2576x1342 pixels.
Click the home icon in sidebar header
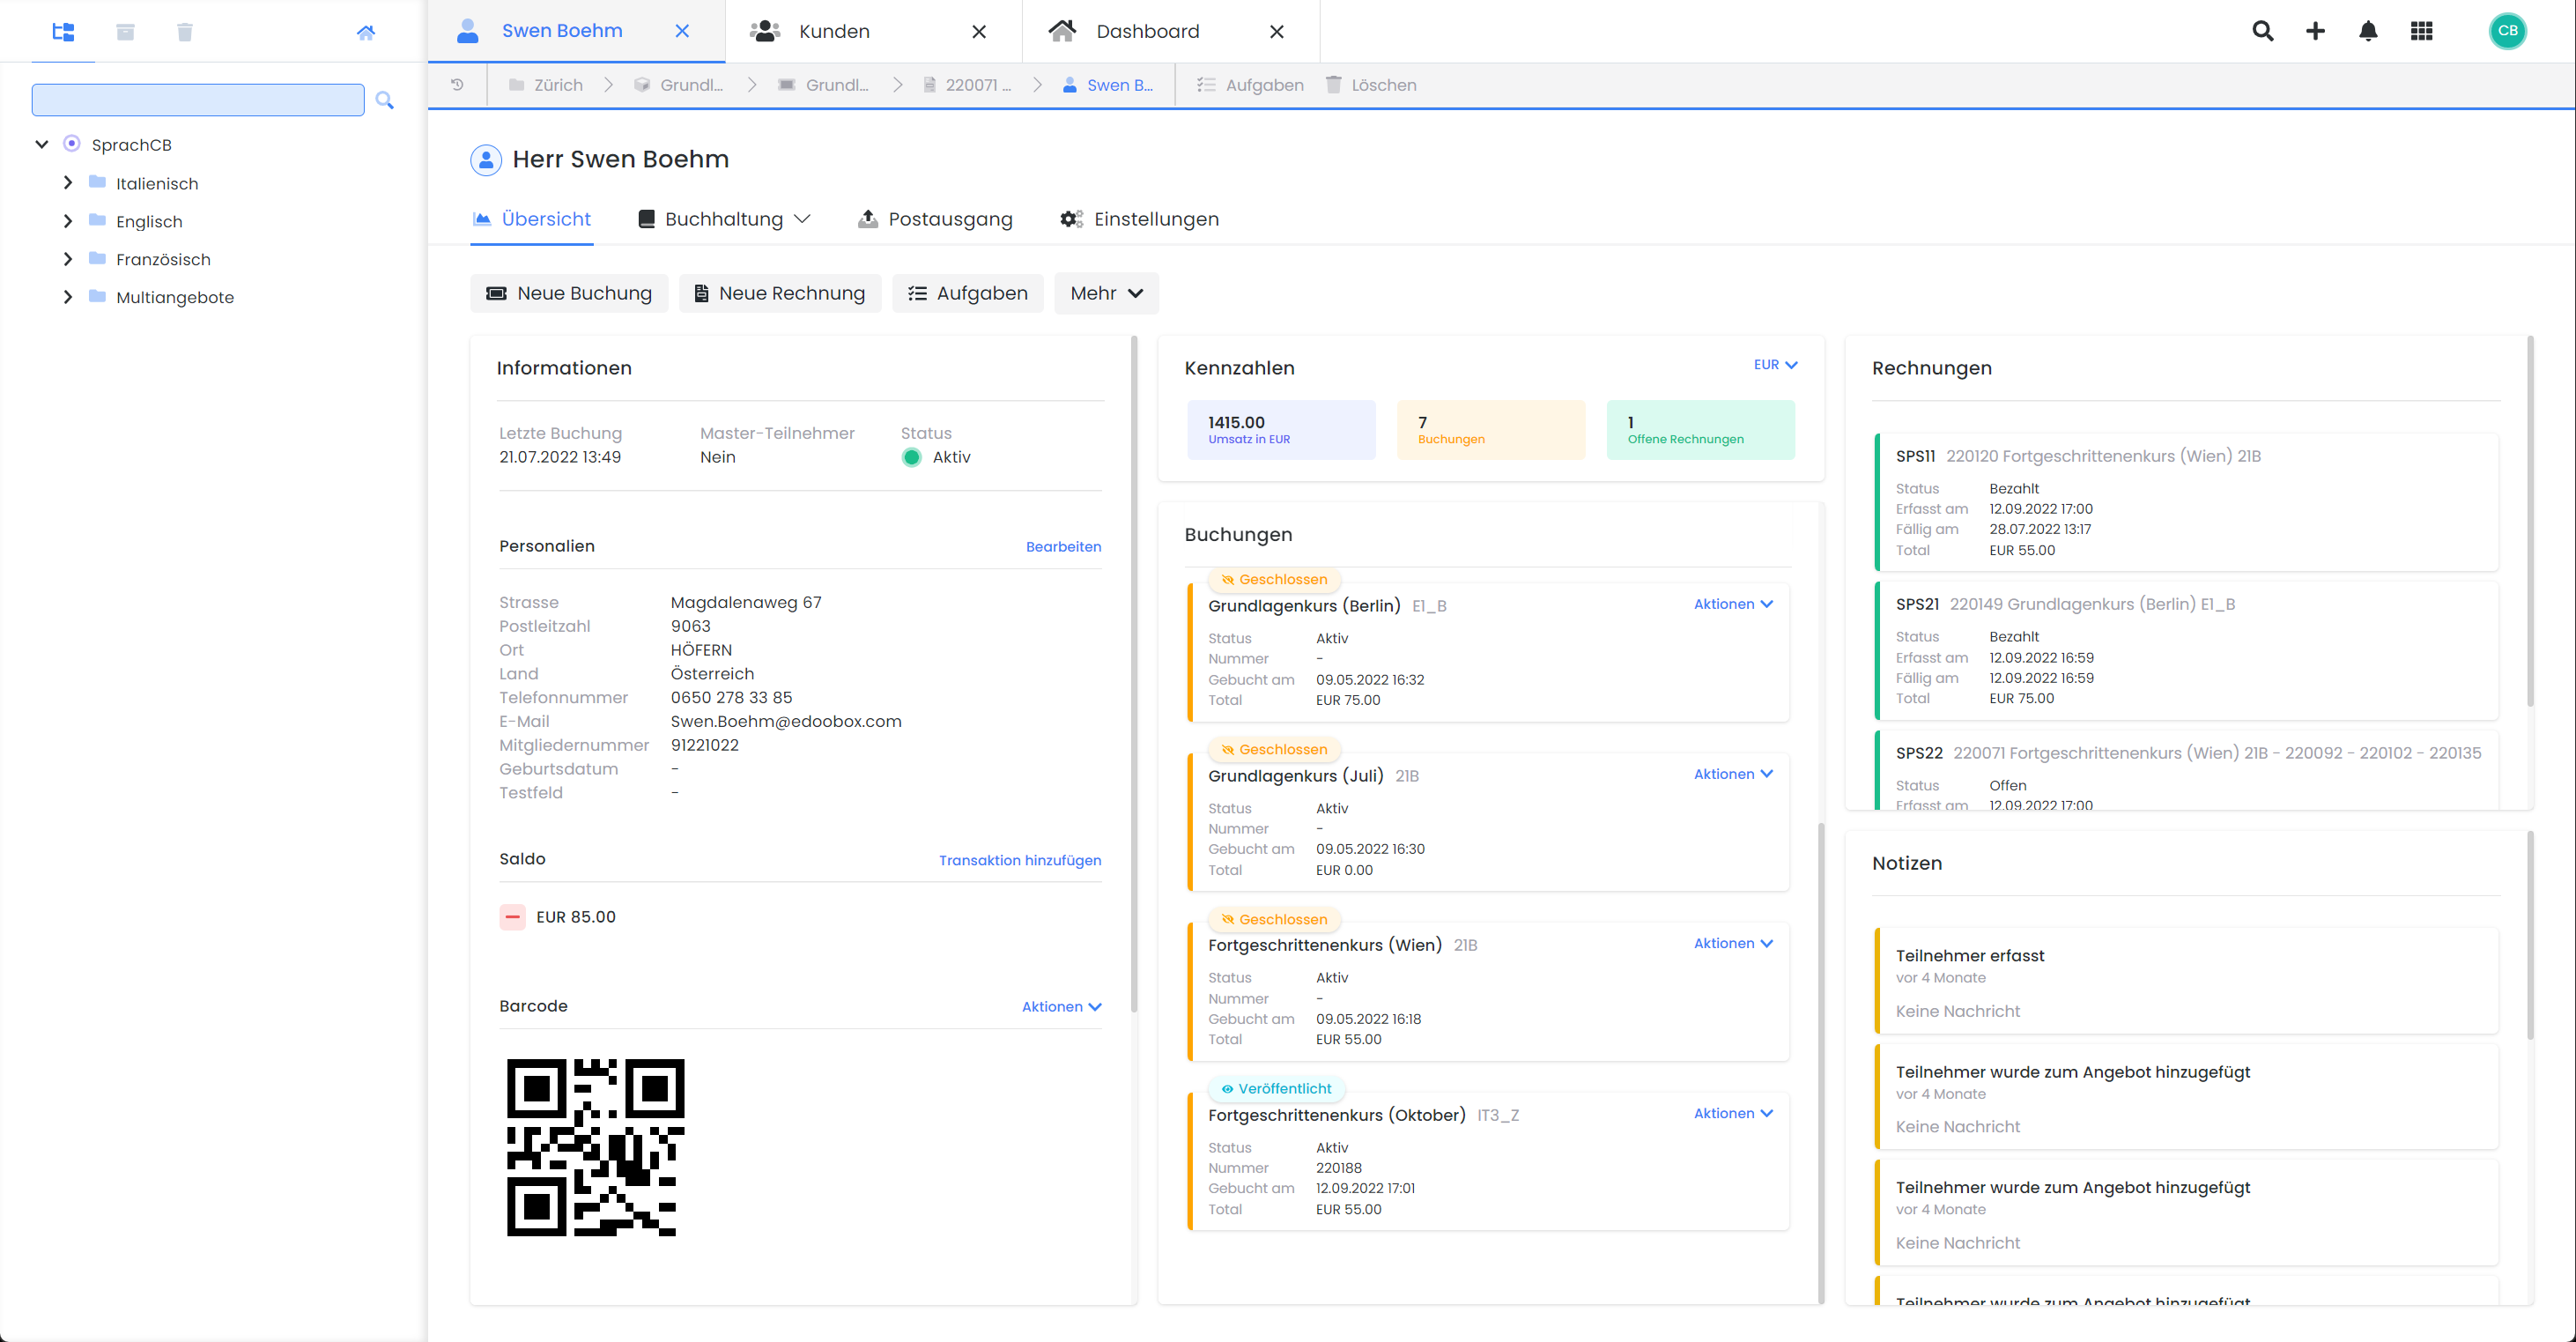point(366,32)
